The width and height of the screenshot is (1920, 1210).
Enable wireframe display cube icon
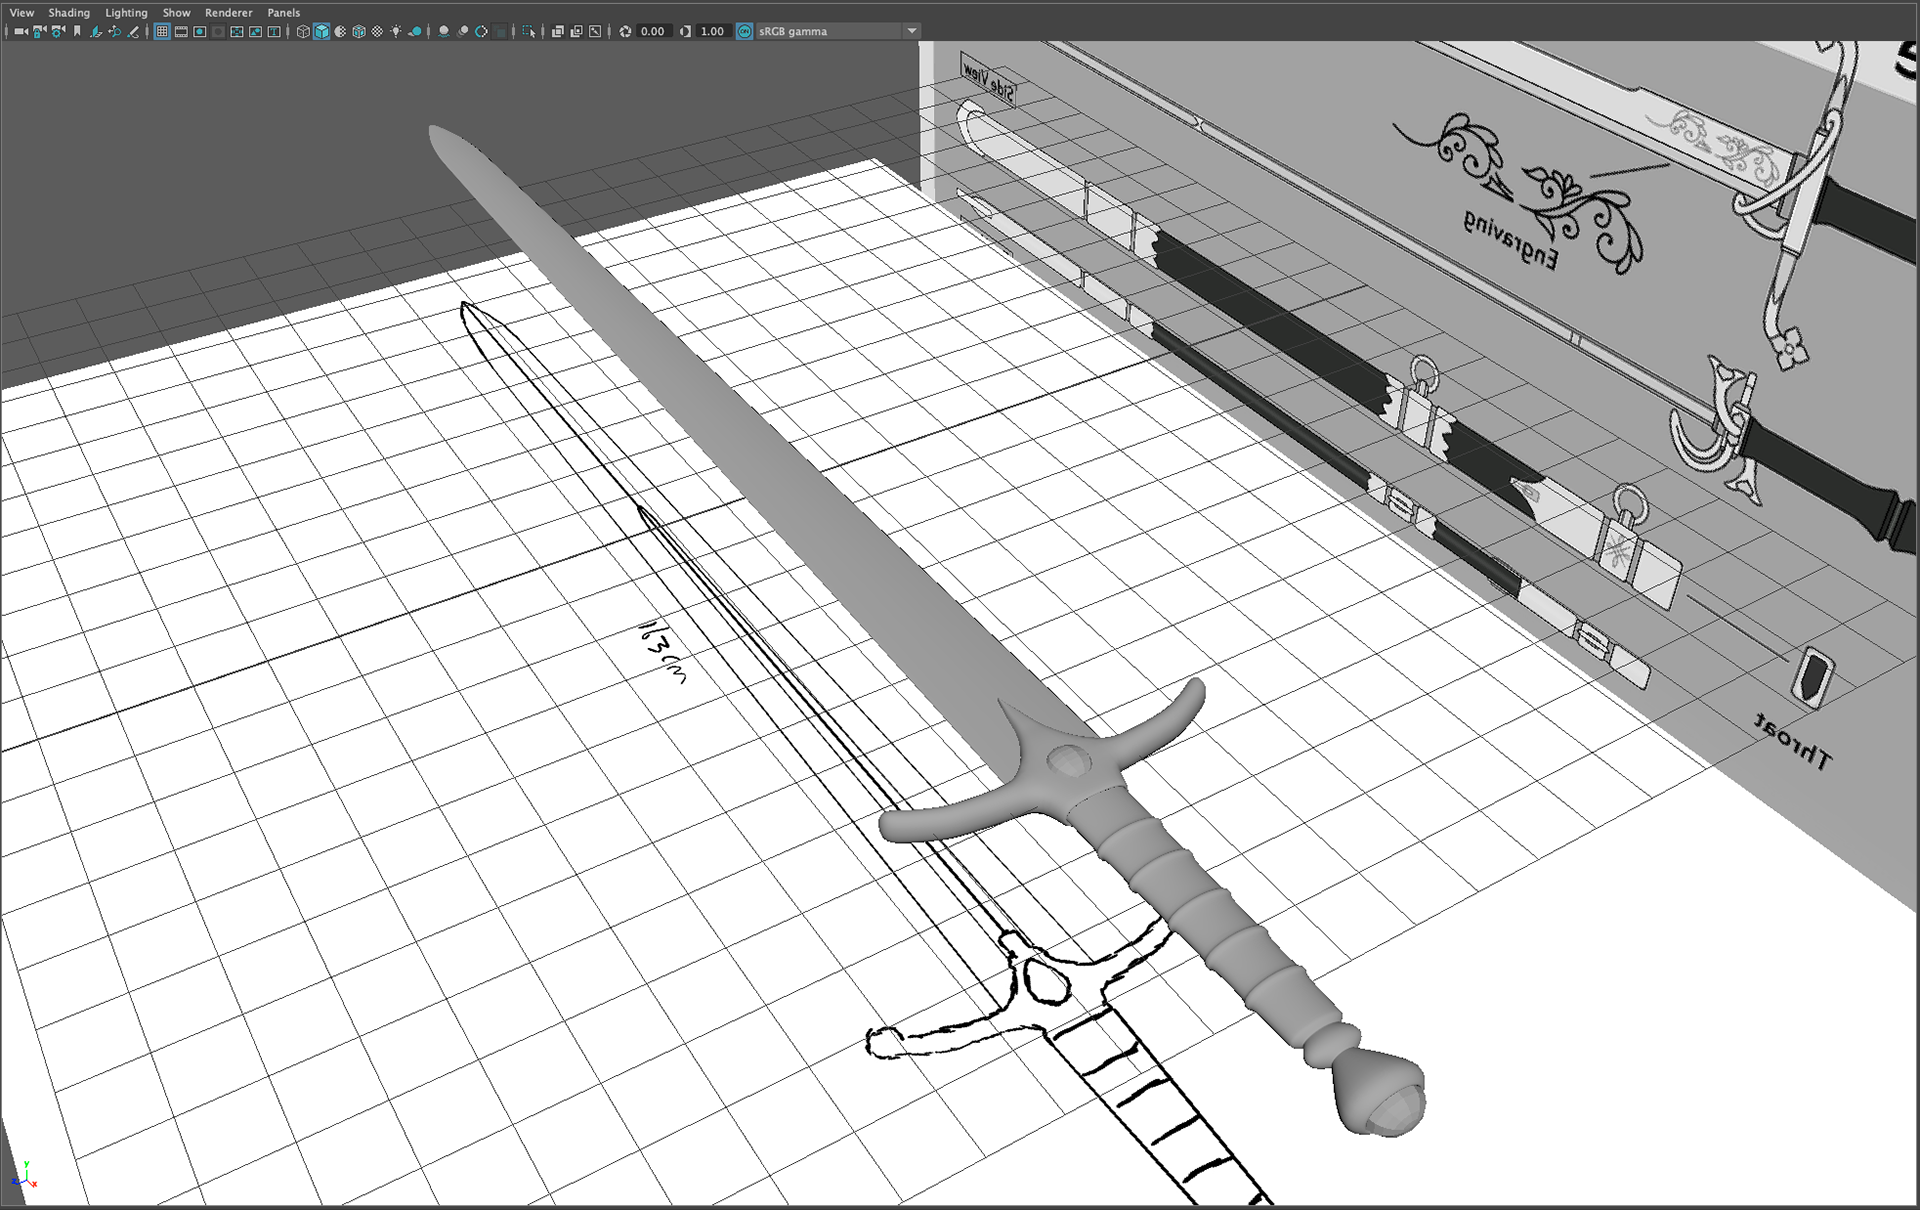303,31
